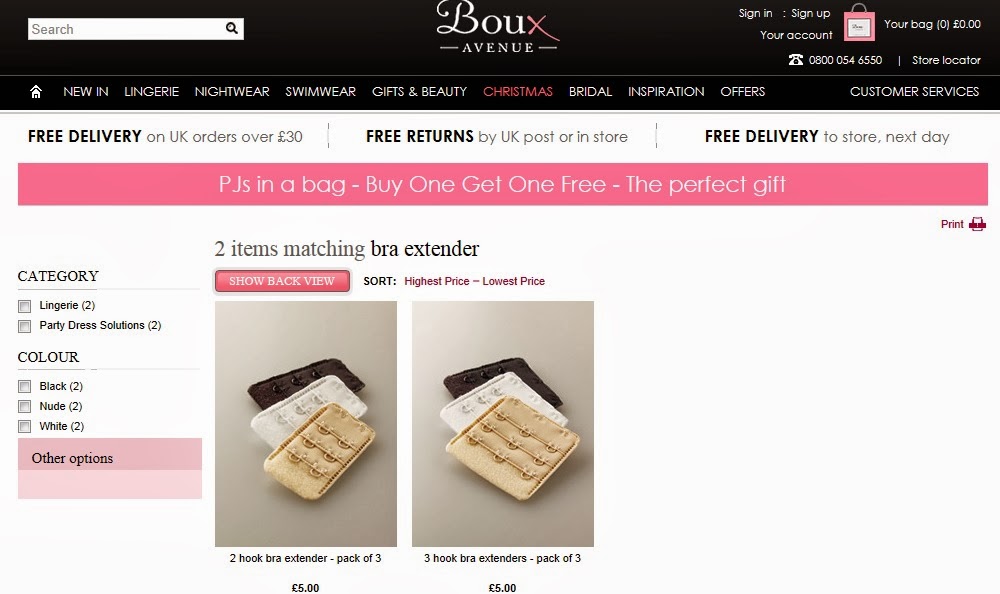Viewport: 1000px width, 594px height.
Task: Select the White colour checkbox
Action: point(25,426)
